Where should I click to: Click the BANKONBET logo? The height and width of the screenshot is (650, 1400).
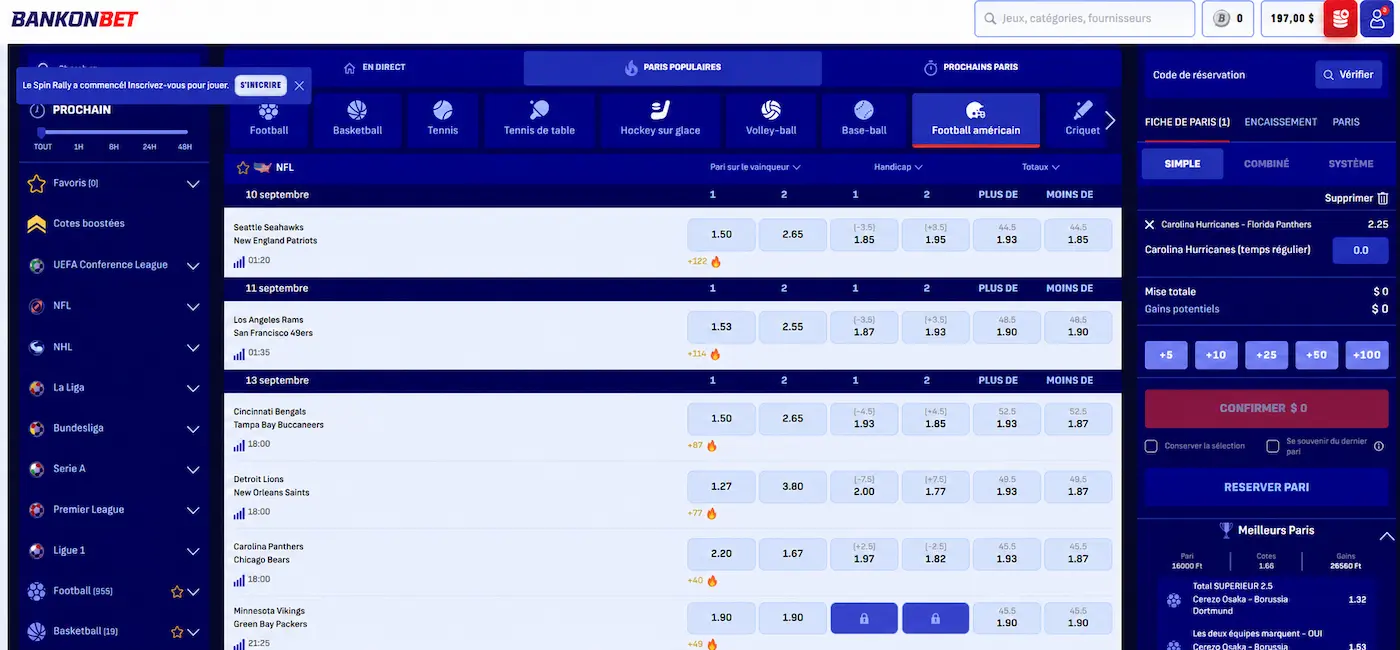(x=75, y=19)
